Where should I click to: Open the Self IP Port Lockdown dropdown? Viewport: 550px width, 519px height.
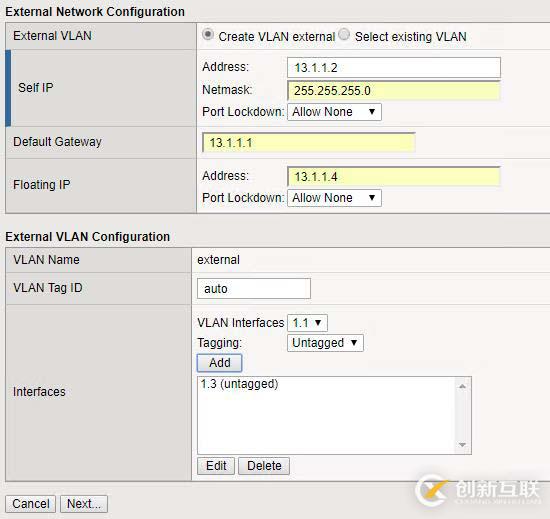click(x=334, y=112)
